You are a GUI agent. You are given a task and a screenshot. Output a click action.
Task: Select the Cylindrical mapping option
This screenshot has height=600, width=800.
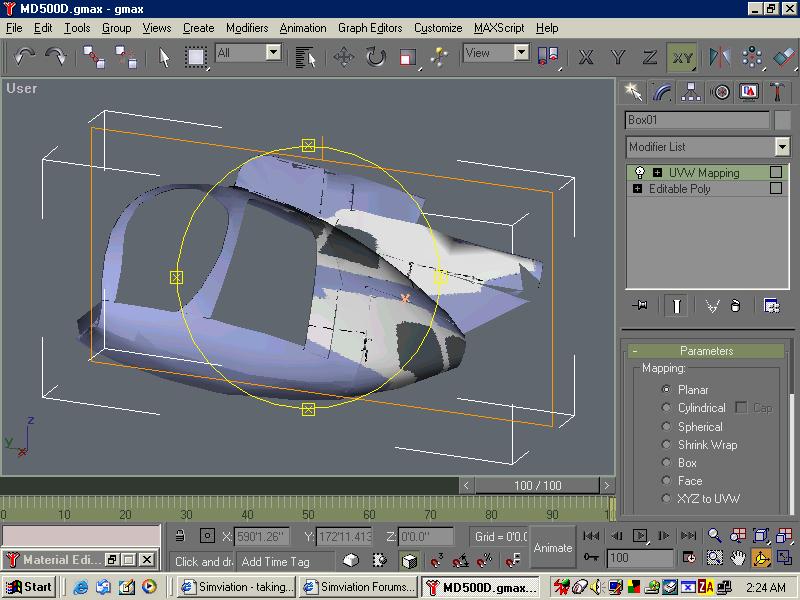tap(667, 408)
